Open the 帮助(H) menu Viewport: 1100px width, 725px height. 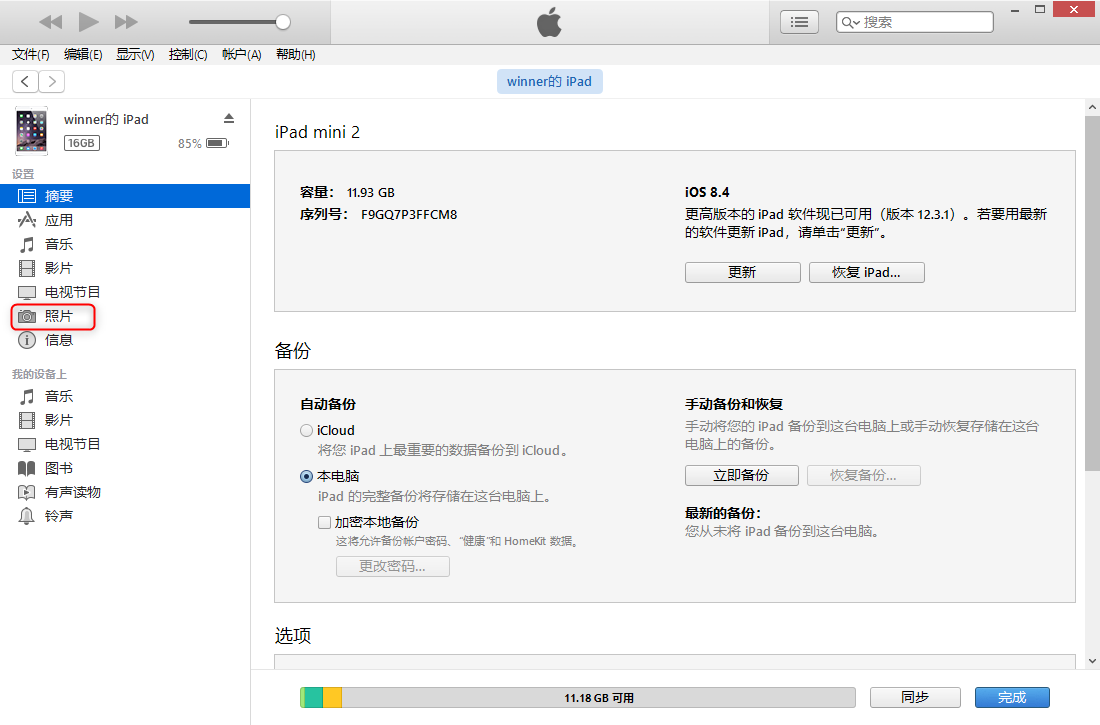click(x=295, y=55)
